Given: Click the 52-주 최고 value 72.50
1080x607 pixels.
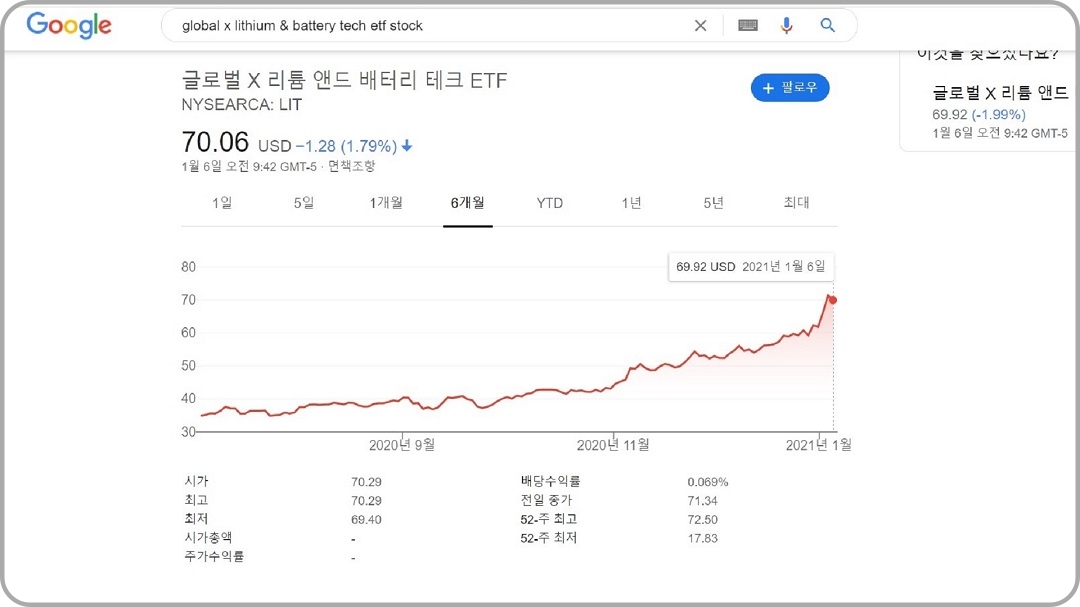Looking at the screenshot, I should 703,519.
